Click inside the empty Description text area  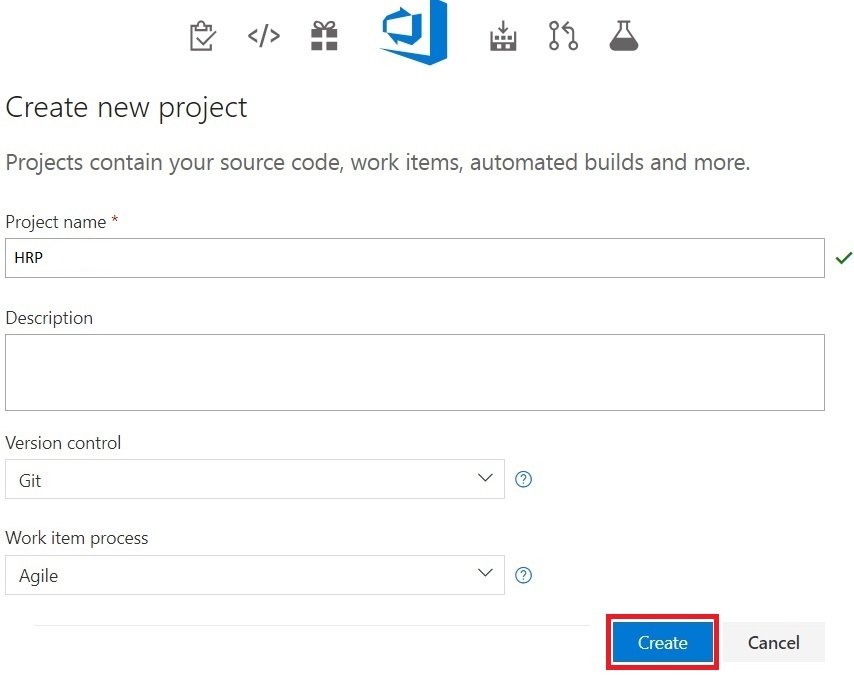[414, 372]
